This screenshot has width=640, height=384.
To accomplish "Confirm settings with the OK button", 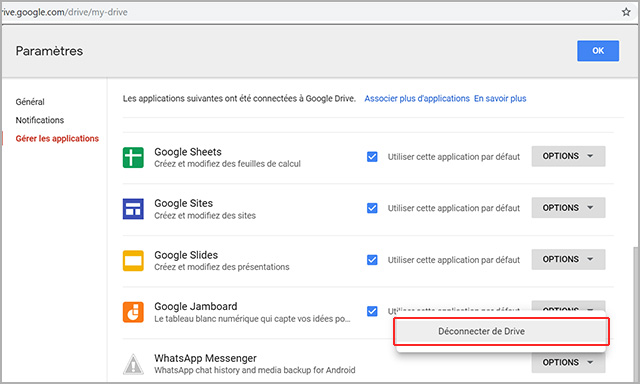I will [x=598, y=51].
